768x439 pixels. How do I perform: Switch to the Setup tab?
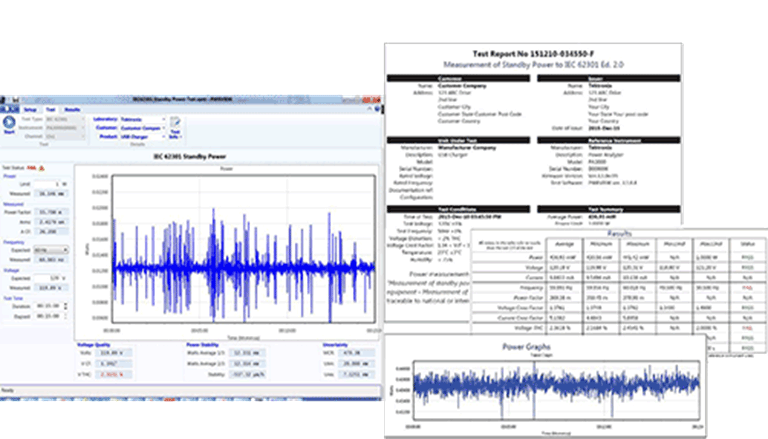click(x=30, y=109)
